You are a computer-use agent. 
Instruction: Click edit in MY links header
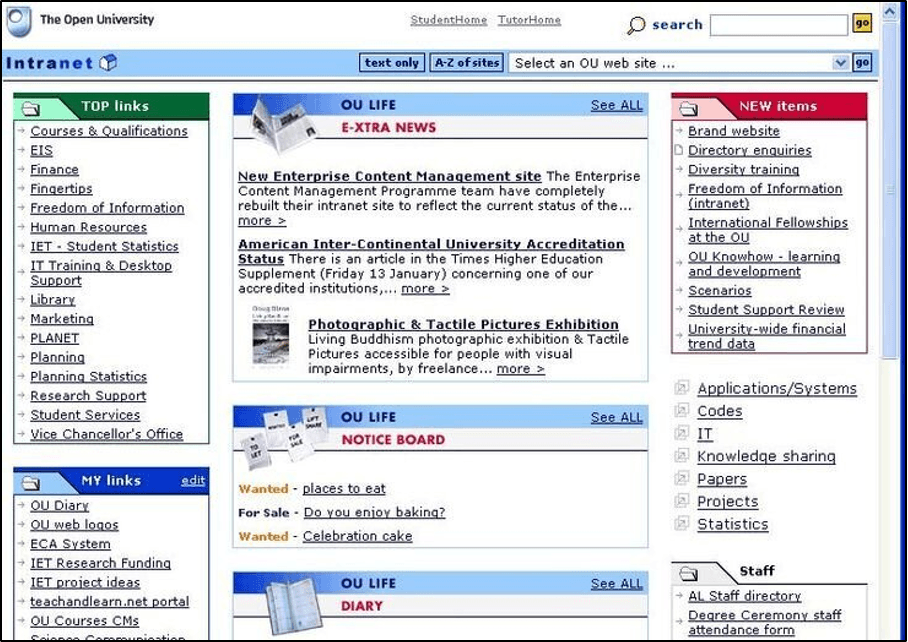[193, 481]
